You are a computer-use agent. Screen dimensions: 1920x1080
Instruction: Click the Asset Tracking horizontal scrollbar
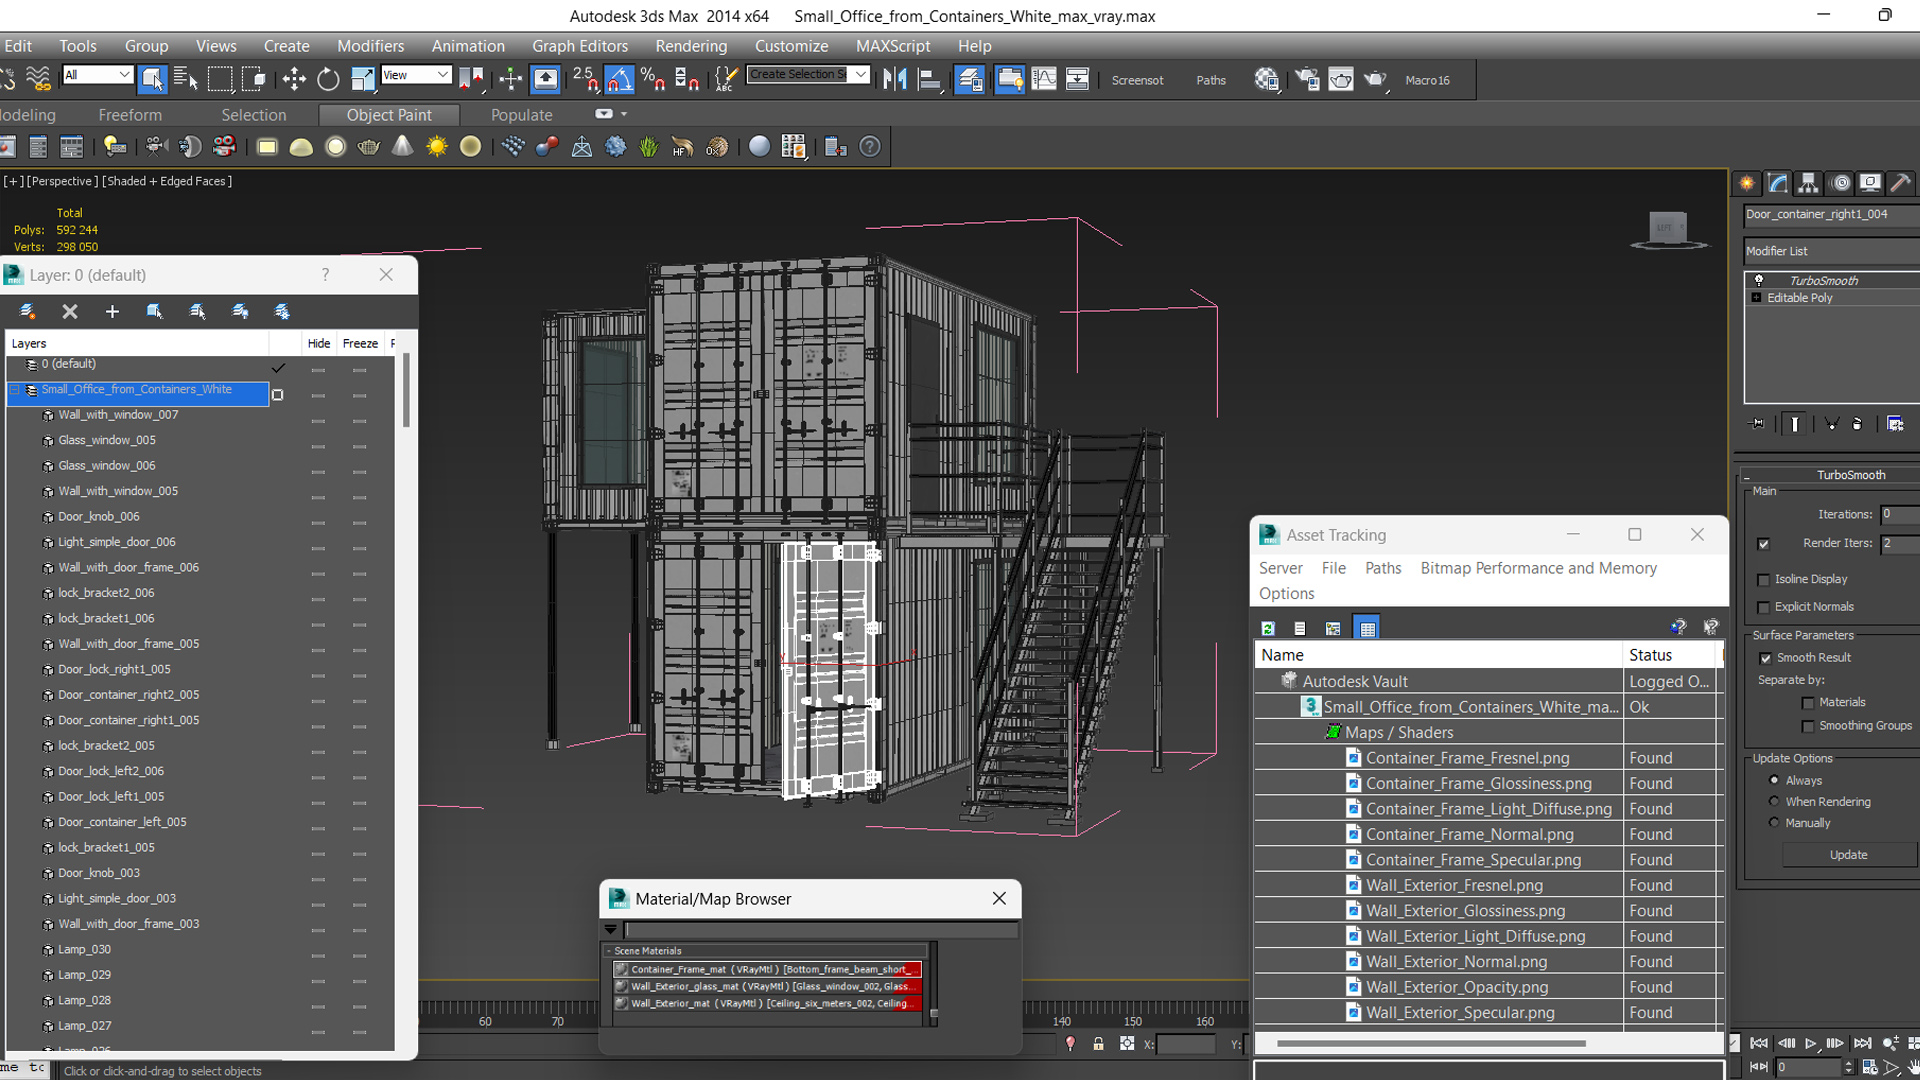coord(1431,1043)
